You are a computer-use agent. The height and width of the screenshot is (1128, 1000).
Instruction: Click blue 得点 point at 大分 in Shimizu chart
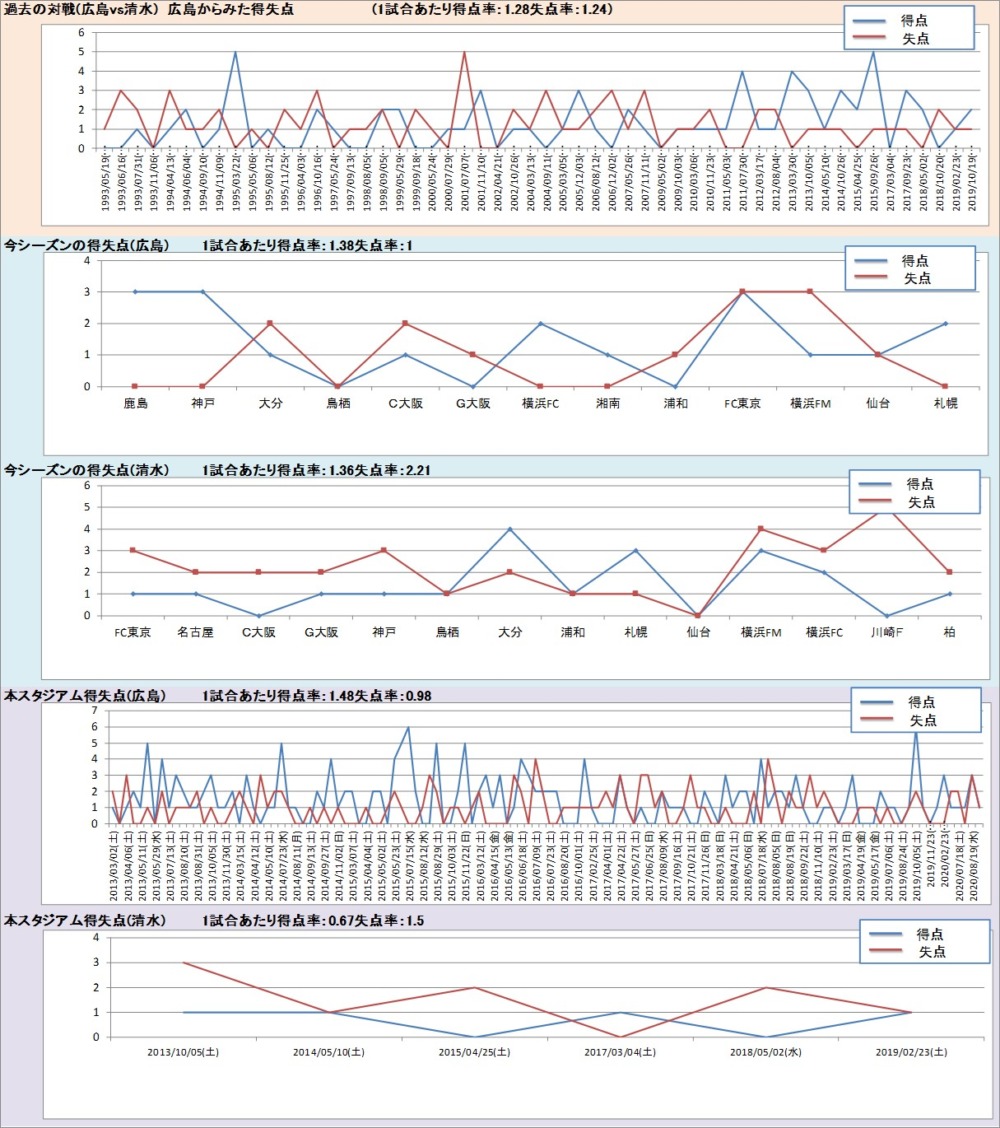point(510,528)
